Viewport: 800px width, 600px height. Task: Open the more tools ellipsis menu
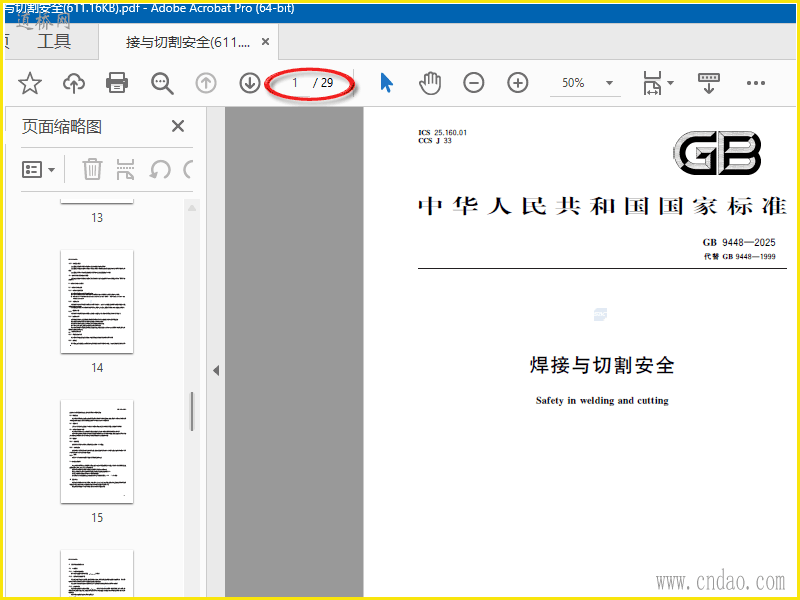(756, 83)
